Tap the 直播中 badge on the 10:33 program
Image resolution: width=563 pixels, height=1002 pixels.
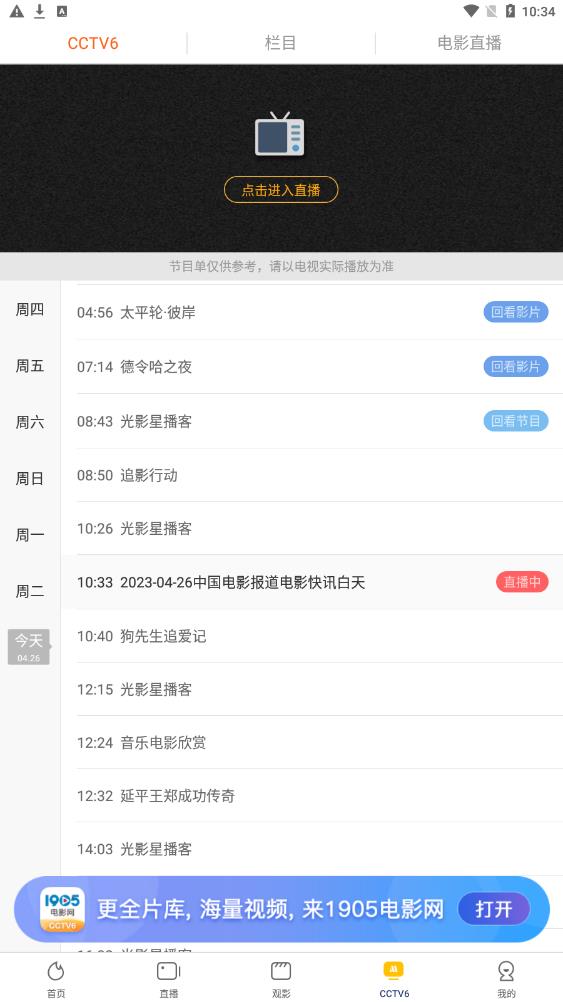[x=522, y=582]
